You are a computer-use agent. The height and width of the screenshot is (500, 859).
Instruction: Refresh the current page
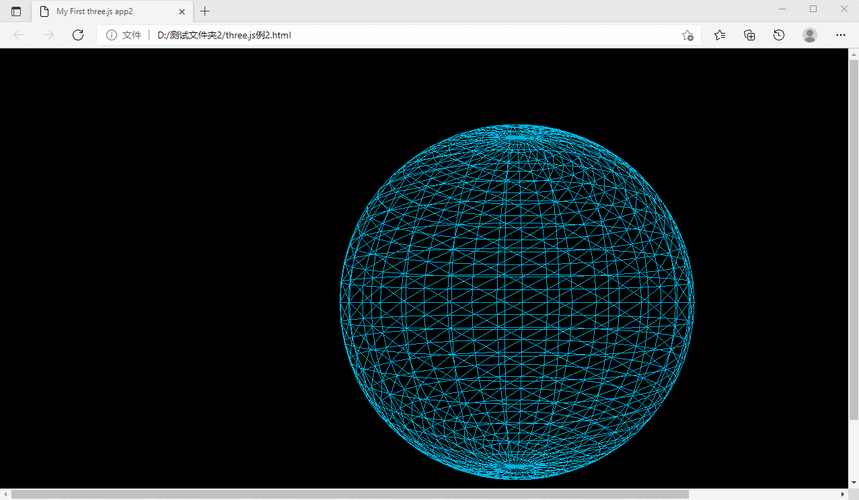[x=78, y=35]
